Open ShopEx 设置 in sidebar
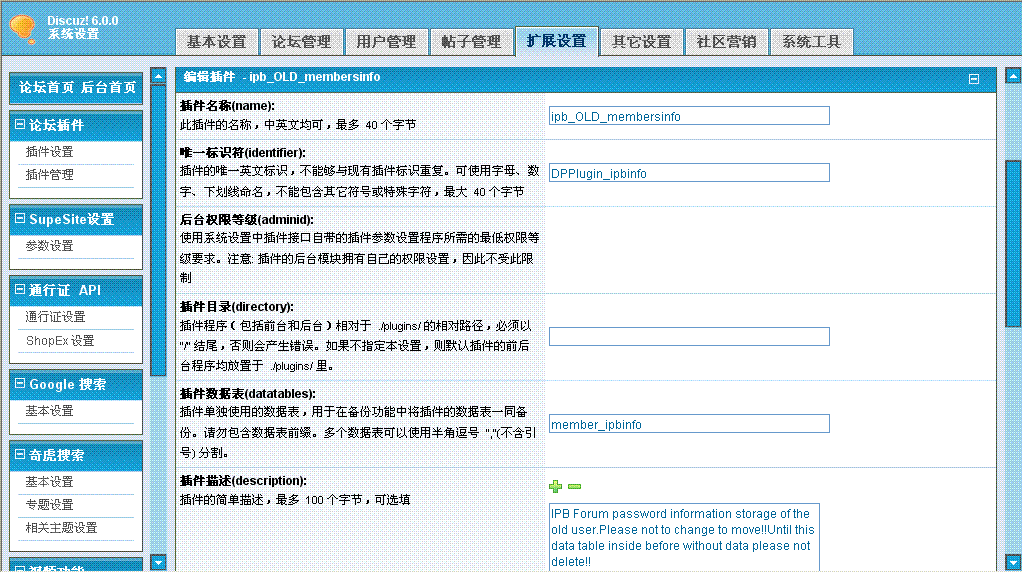The width and height of the screenshot is (1022, 572). (60, 341)
